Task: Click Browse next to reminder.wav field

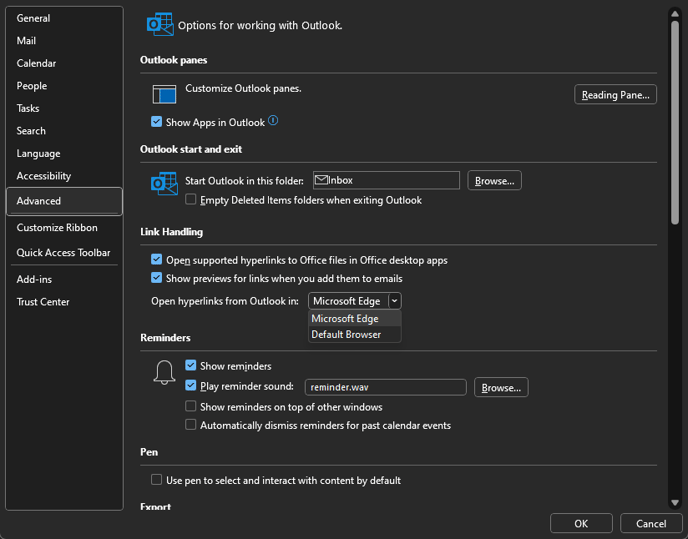Action: (501, 387)
